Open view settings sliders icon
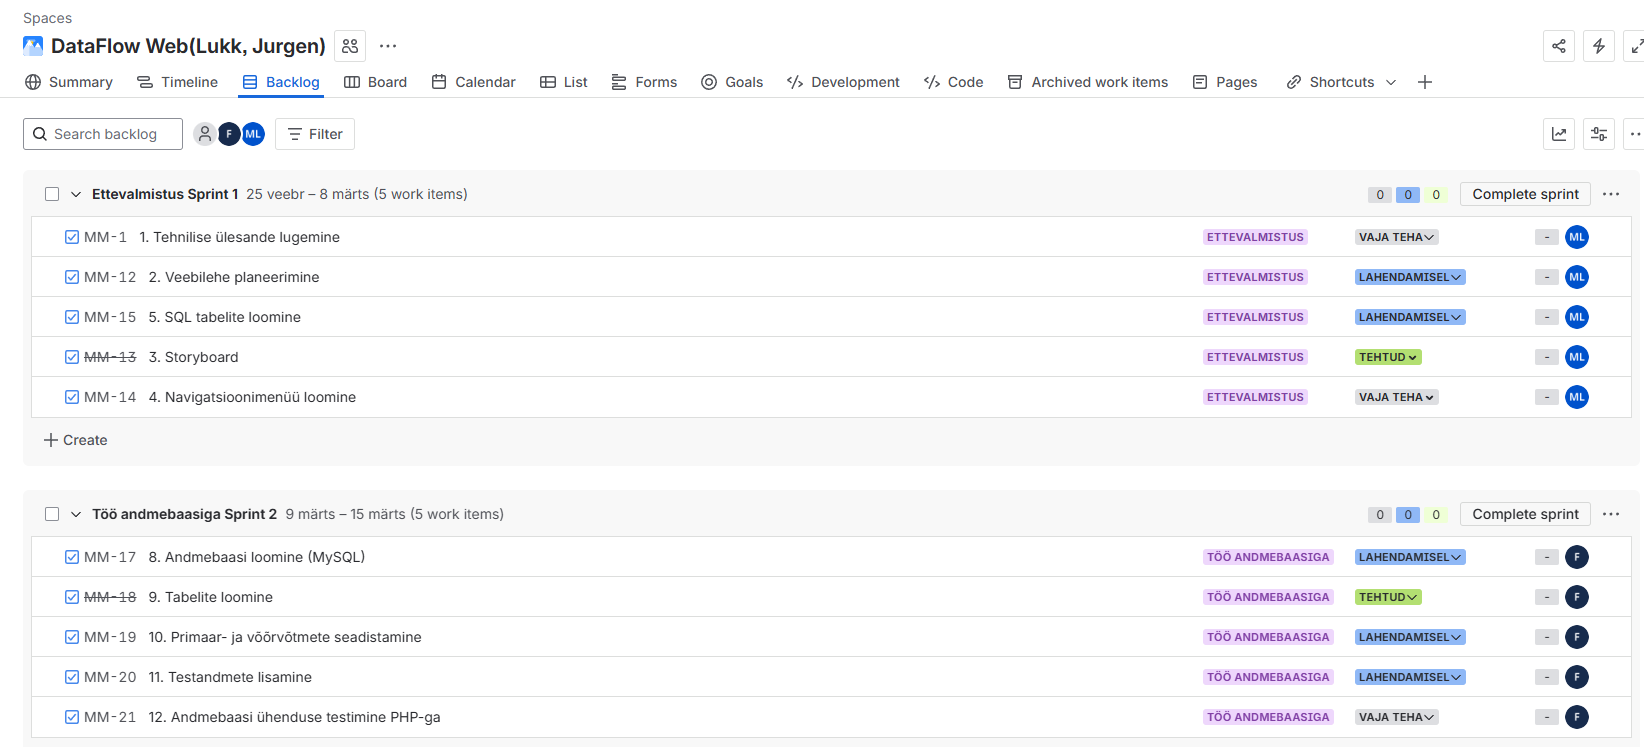 tap(1598, 134)
